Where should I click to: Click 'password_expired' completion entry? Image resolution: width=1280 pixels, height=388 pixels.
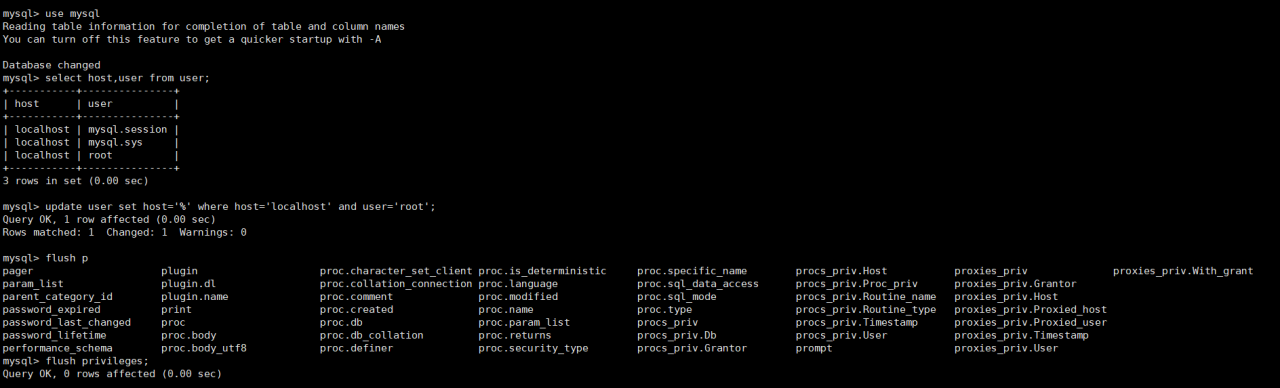[51, 310]
